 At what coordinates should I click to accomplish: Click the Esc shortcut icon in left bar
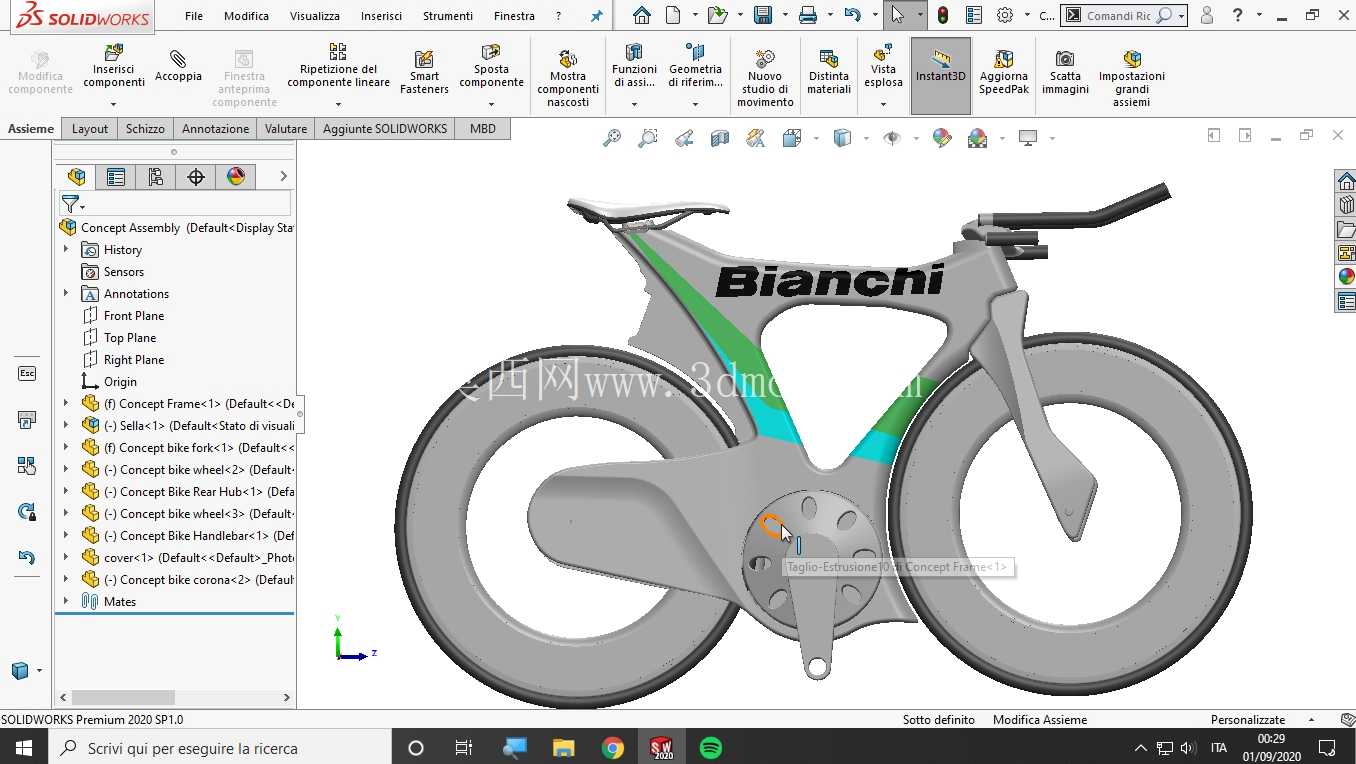(27, 374)
